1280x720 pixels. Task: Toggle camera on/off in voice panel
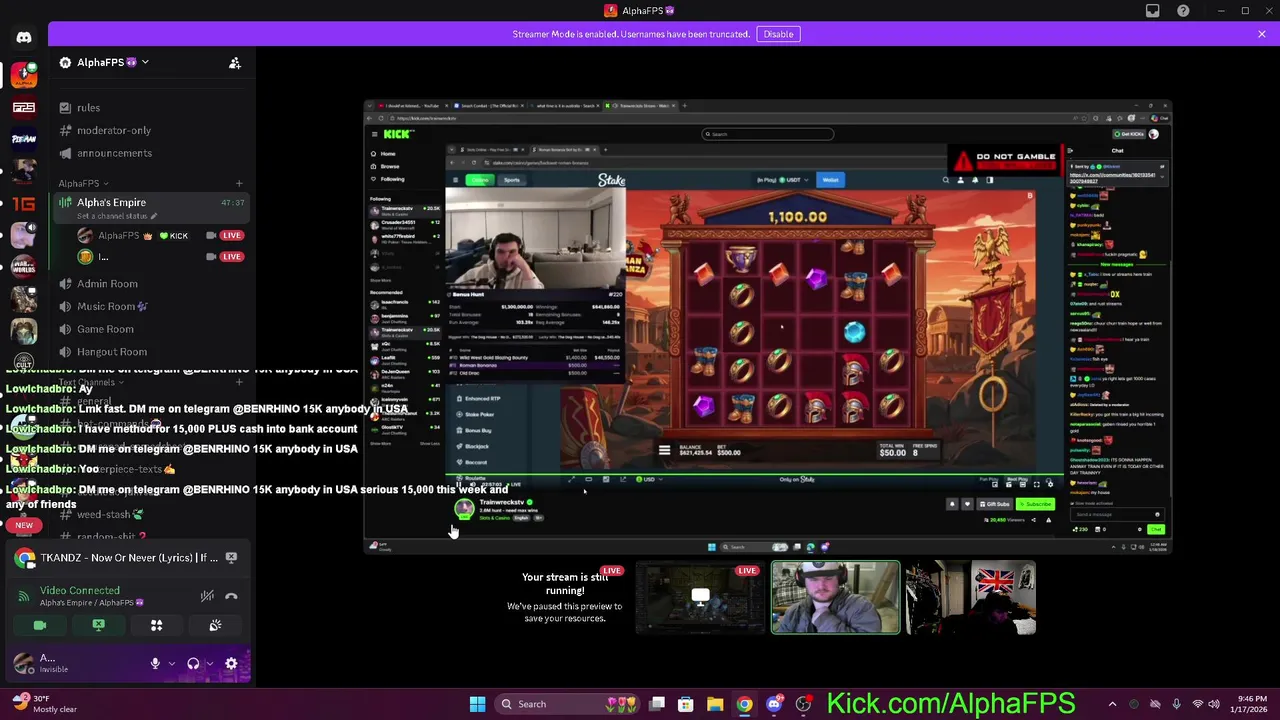click(x=40, y=625)
